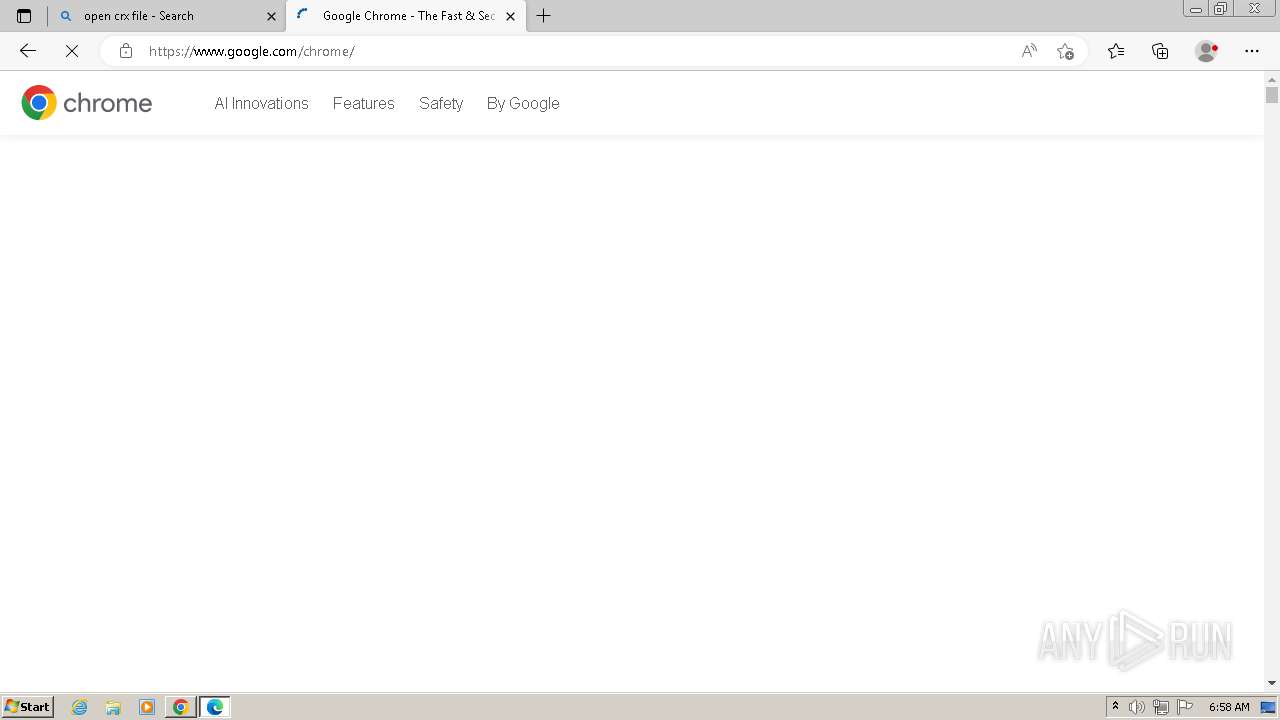Open a new tab with the plus button
1280x720 pixels.
tap(544, 16)
